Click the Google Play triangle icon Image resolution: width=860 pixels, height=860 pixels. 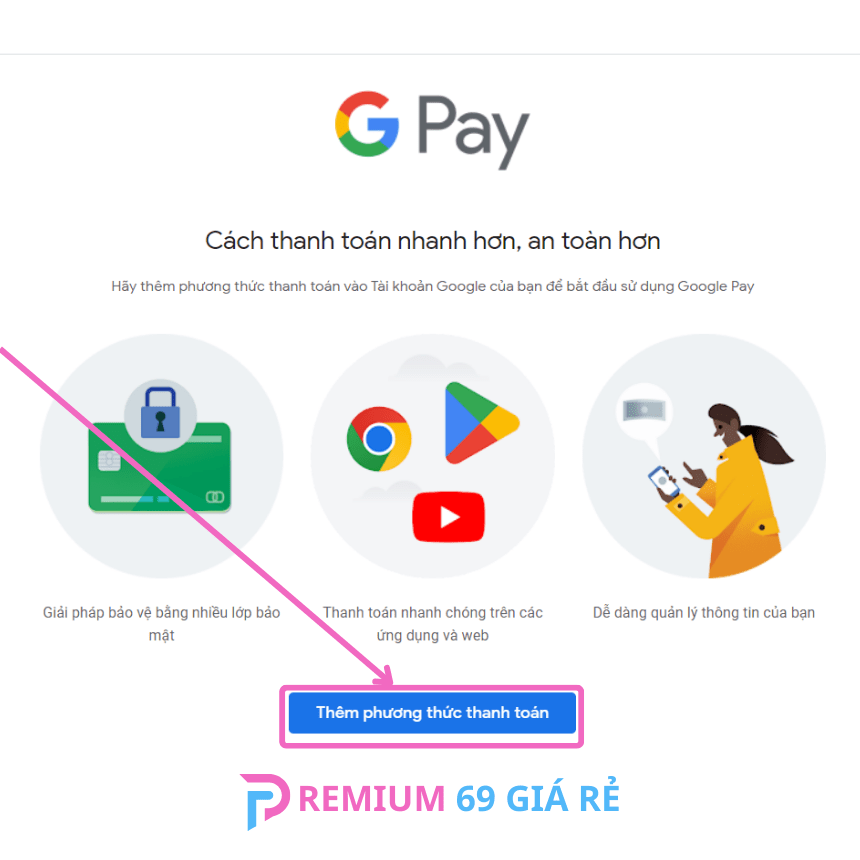coord(482,423)
